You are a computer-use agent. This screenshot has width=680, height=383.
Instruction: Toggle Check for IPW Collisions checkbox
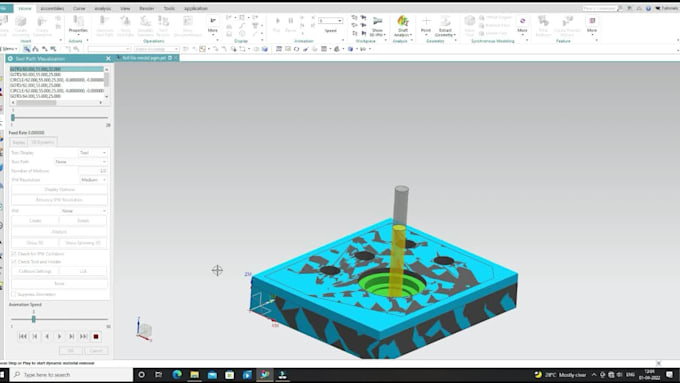pos(13,254)
